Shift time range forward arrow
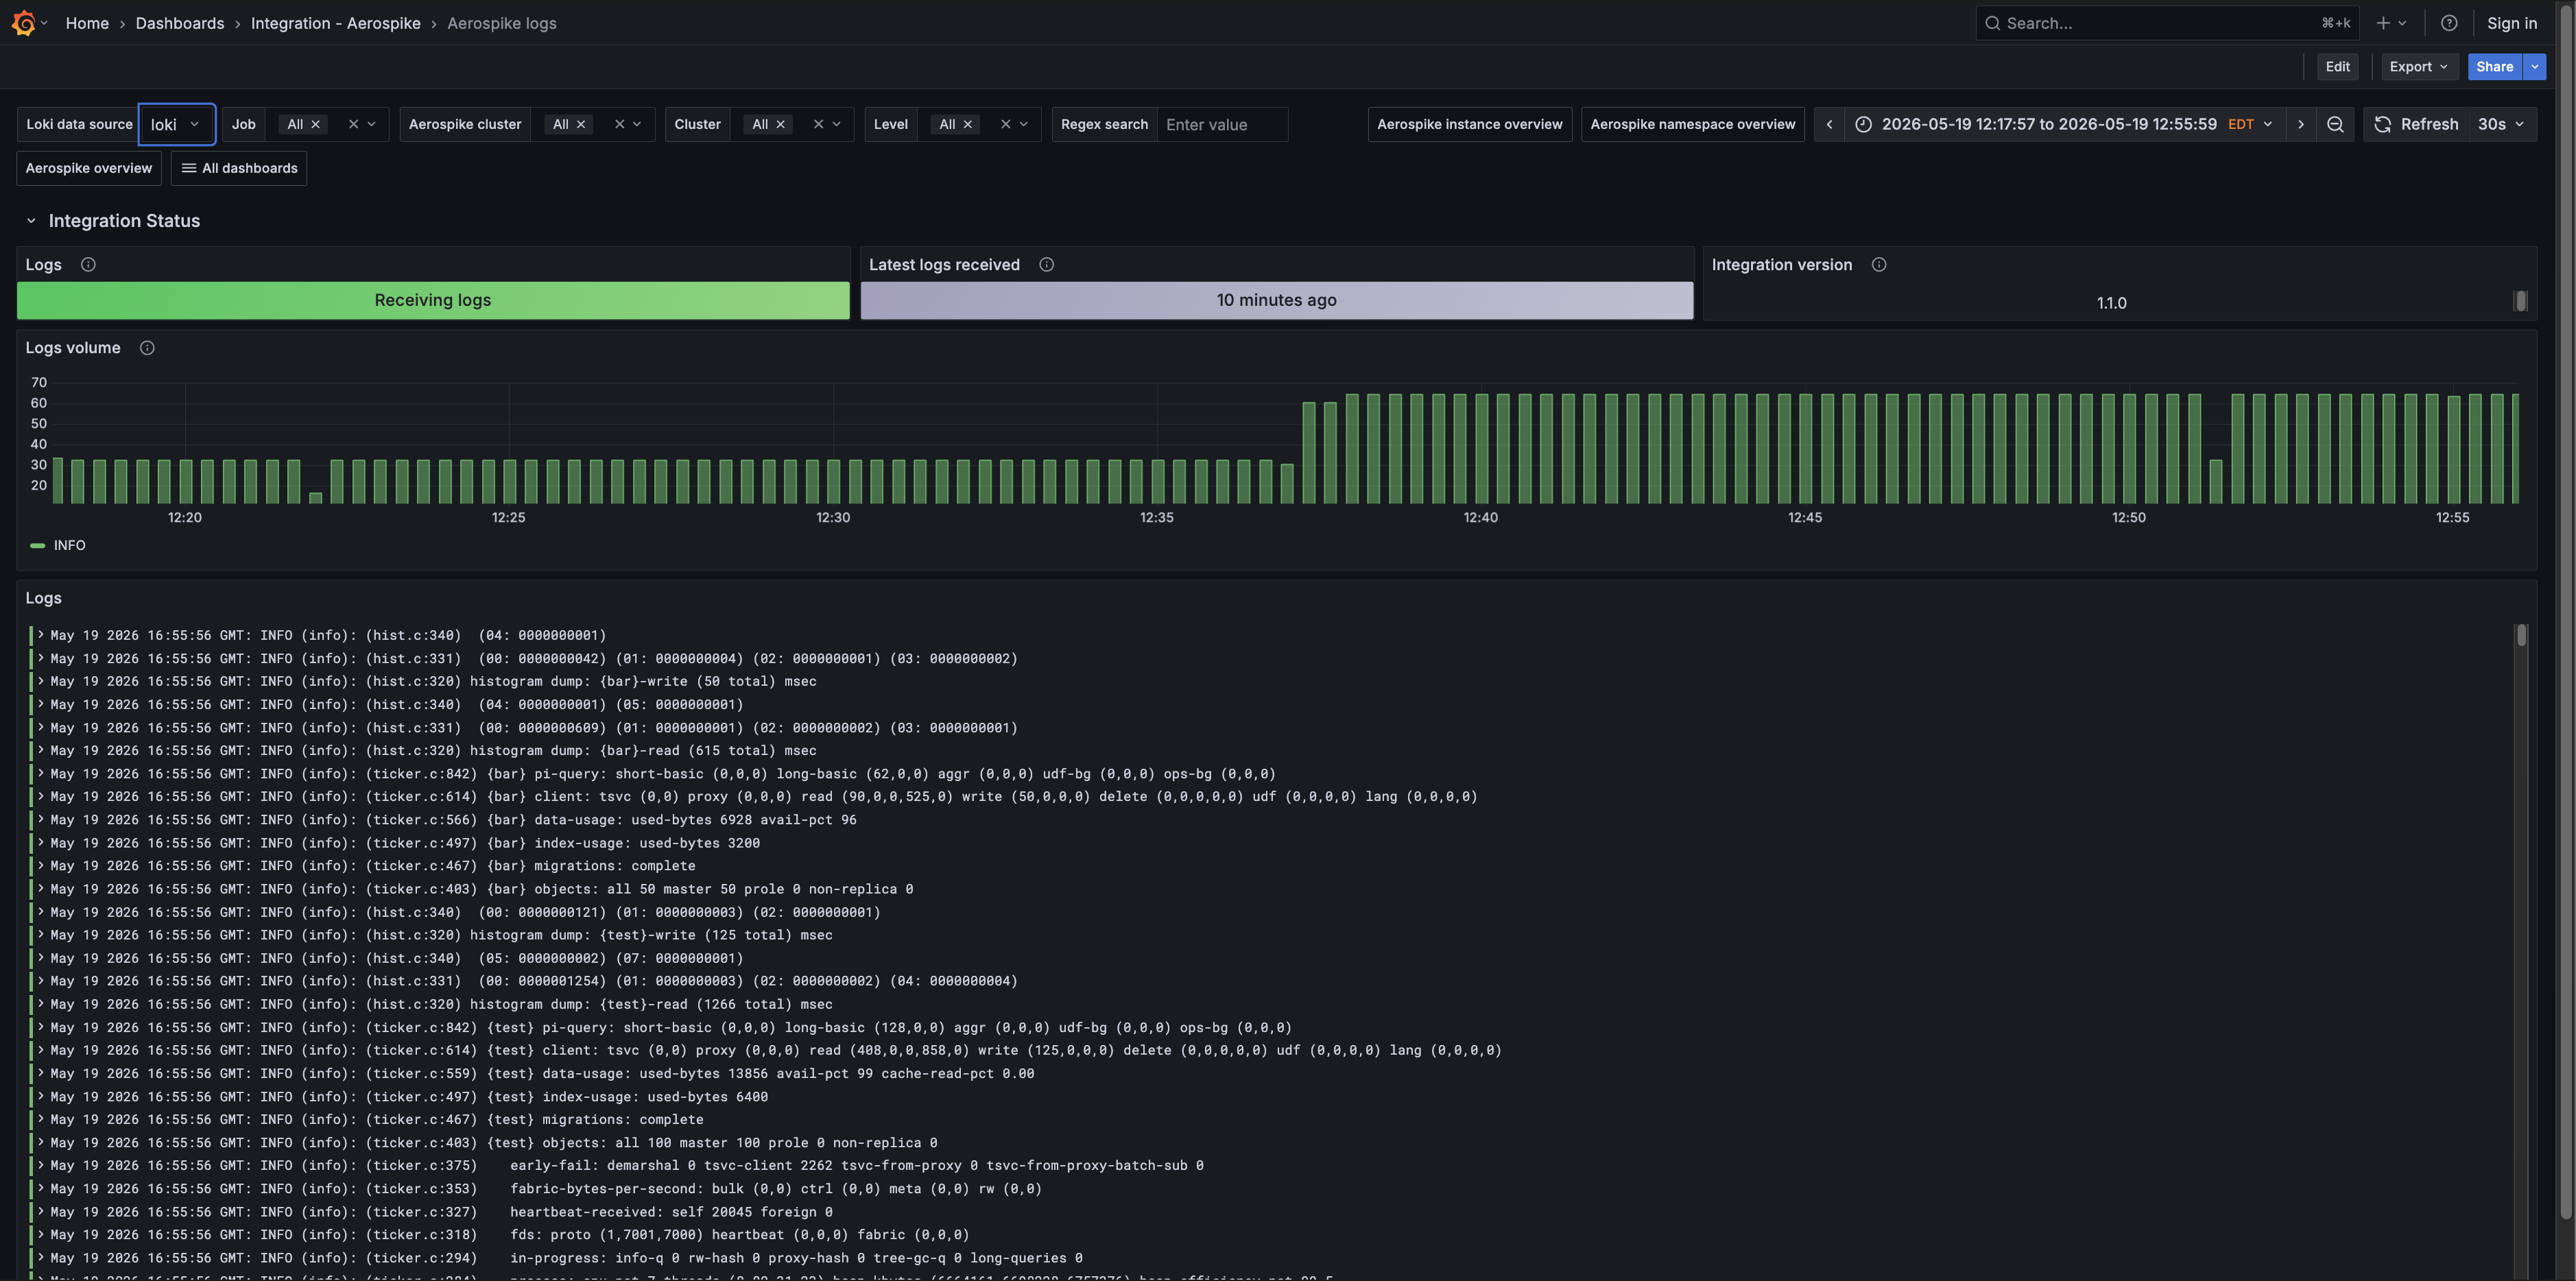Image resolution: width=2576 pixels, height=1281 pixels. (2300, 124)
